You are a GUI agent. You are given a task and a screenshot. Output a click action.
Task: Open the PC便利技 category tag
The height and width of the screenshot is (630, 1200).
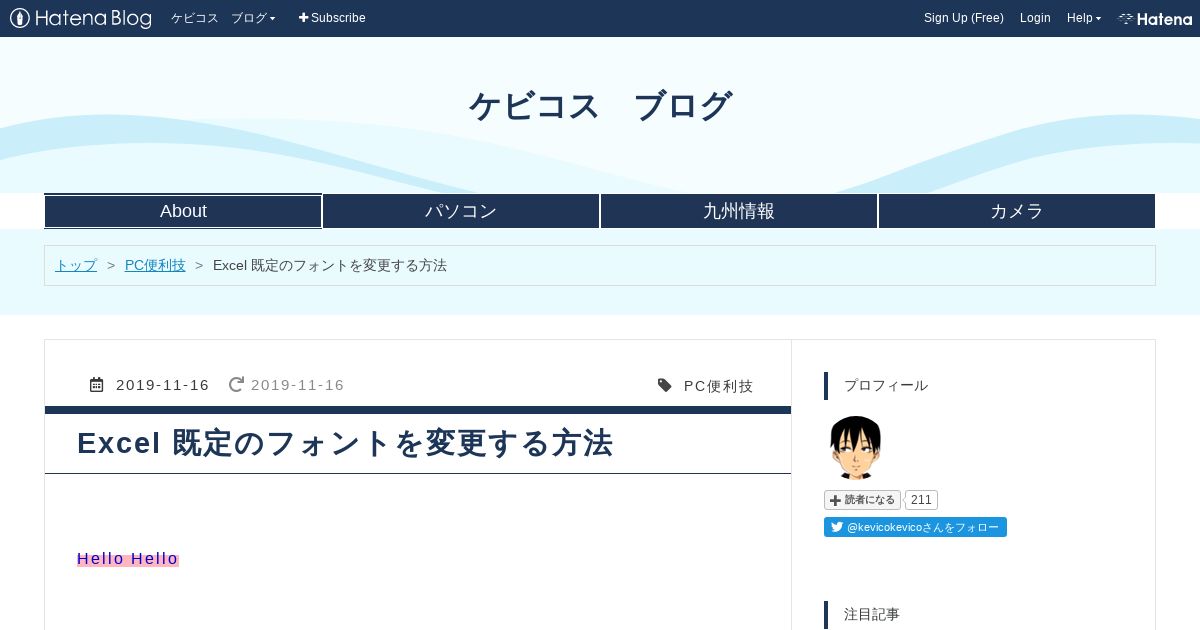[718, 385]
